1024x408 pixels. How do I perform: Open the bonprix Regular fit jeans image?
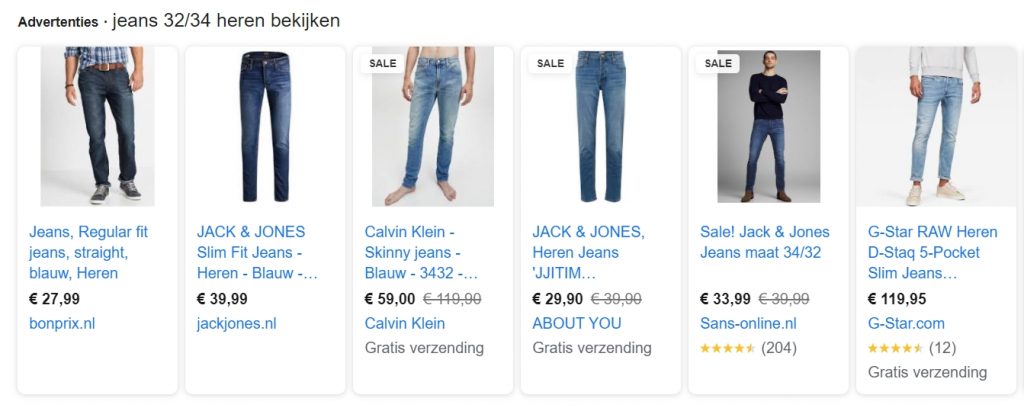tap(98, 127)
